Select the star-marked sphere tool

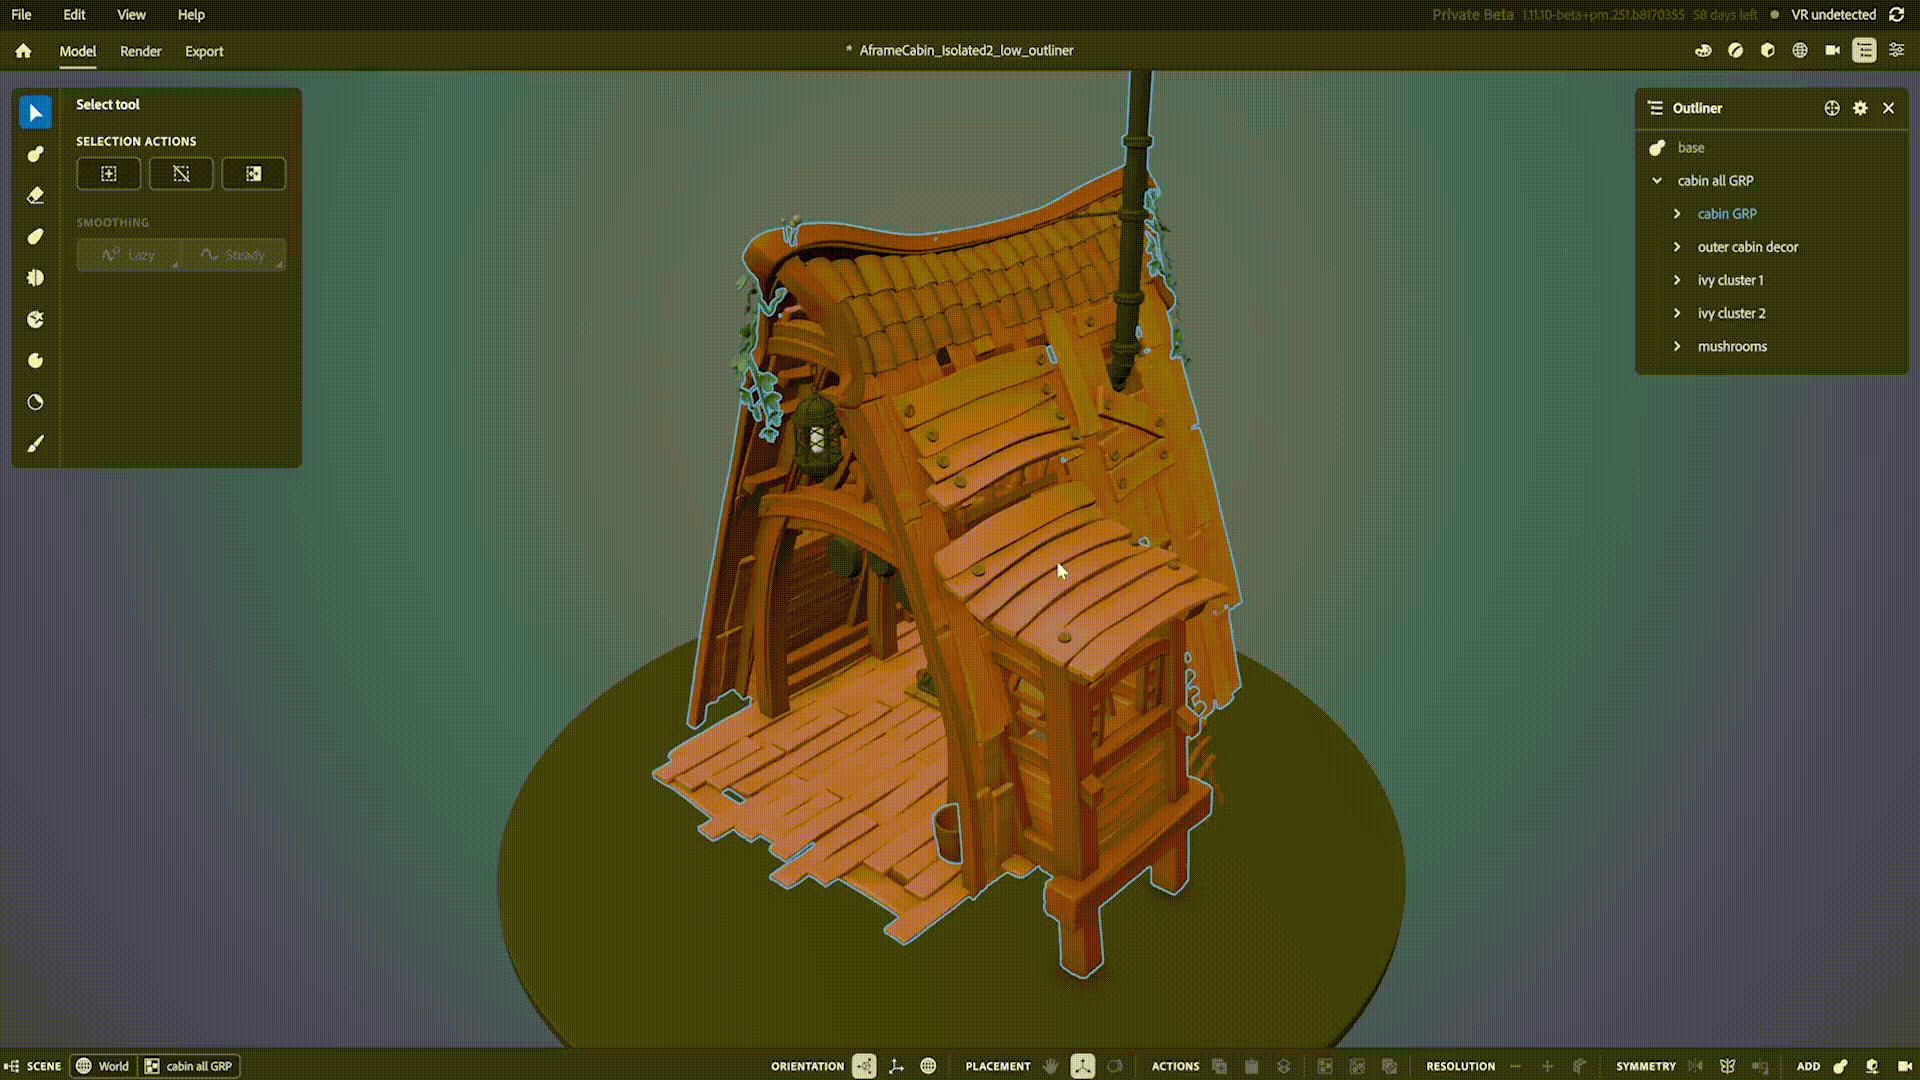pos(35,320)
